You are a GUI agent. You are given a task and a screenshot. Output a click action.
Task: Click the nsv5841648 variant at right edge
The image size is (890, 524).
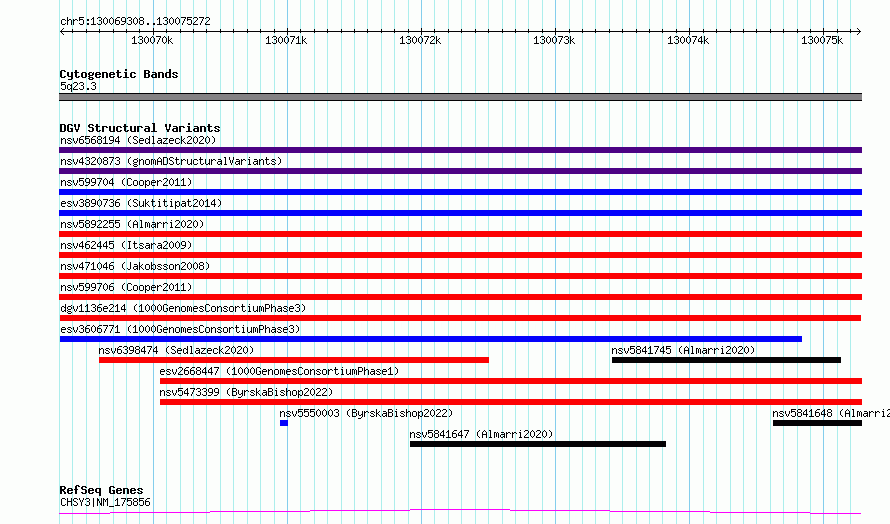817,423
